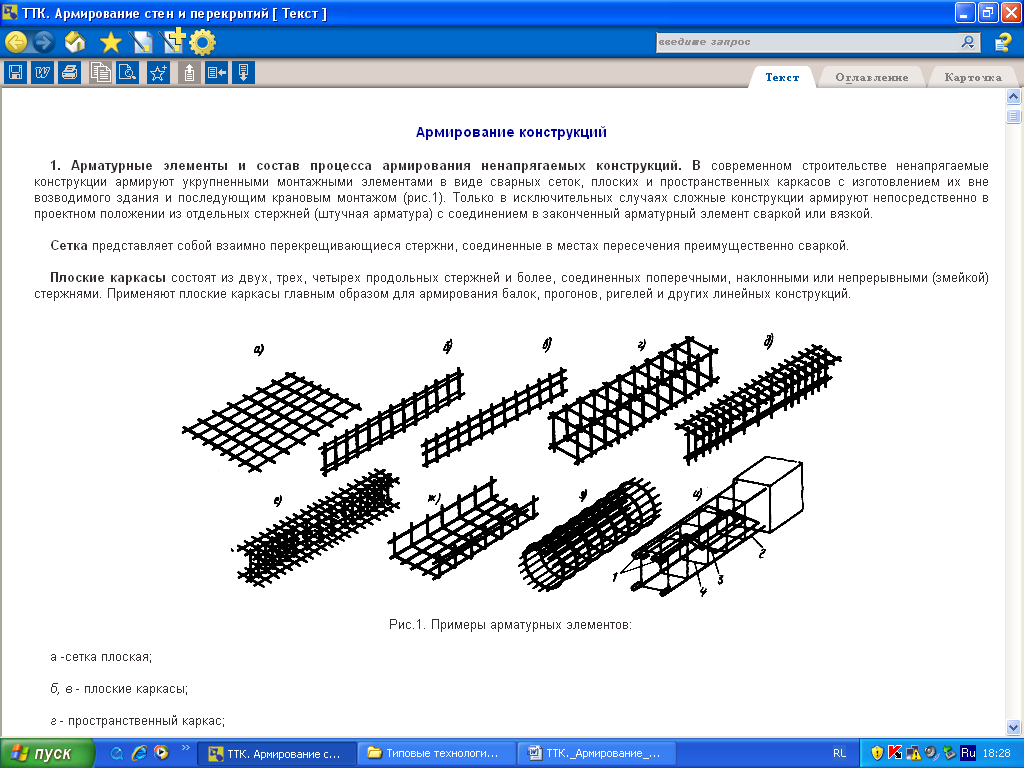This screenshot has width=1024, height=768.
Task: Go to the Home page icon
Action: [x=74, y=42]
